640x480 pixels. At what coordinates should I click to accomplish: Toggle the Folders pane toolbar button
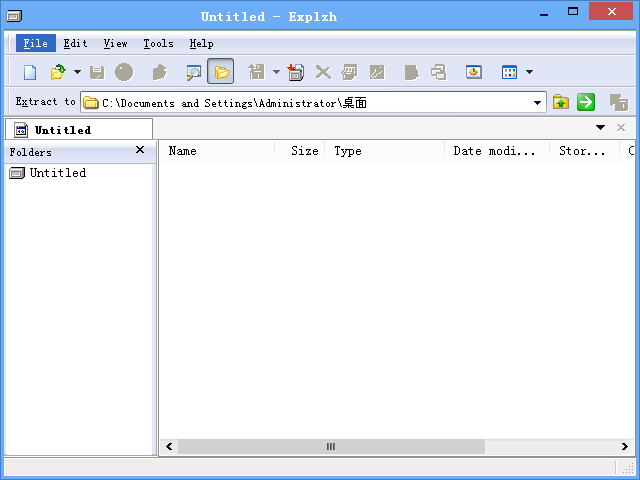pos(221,72)
